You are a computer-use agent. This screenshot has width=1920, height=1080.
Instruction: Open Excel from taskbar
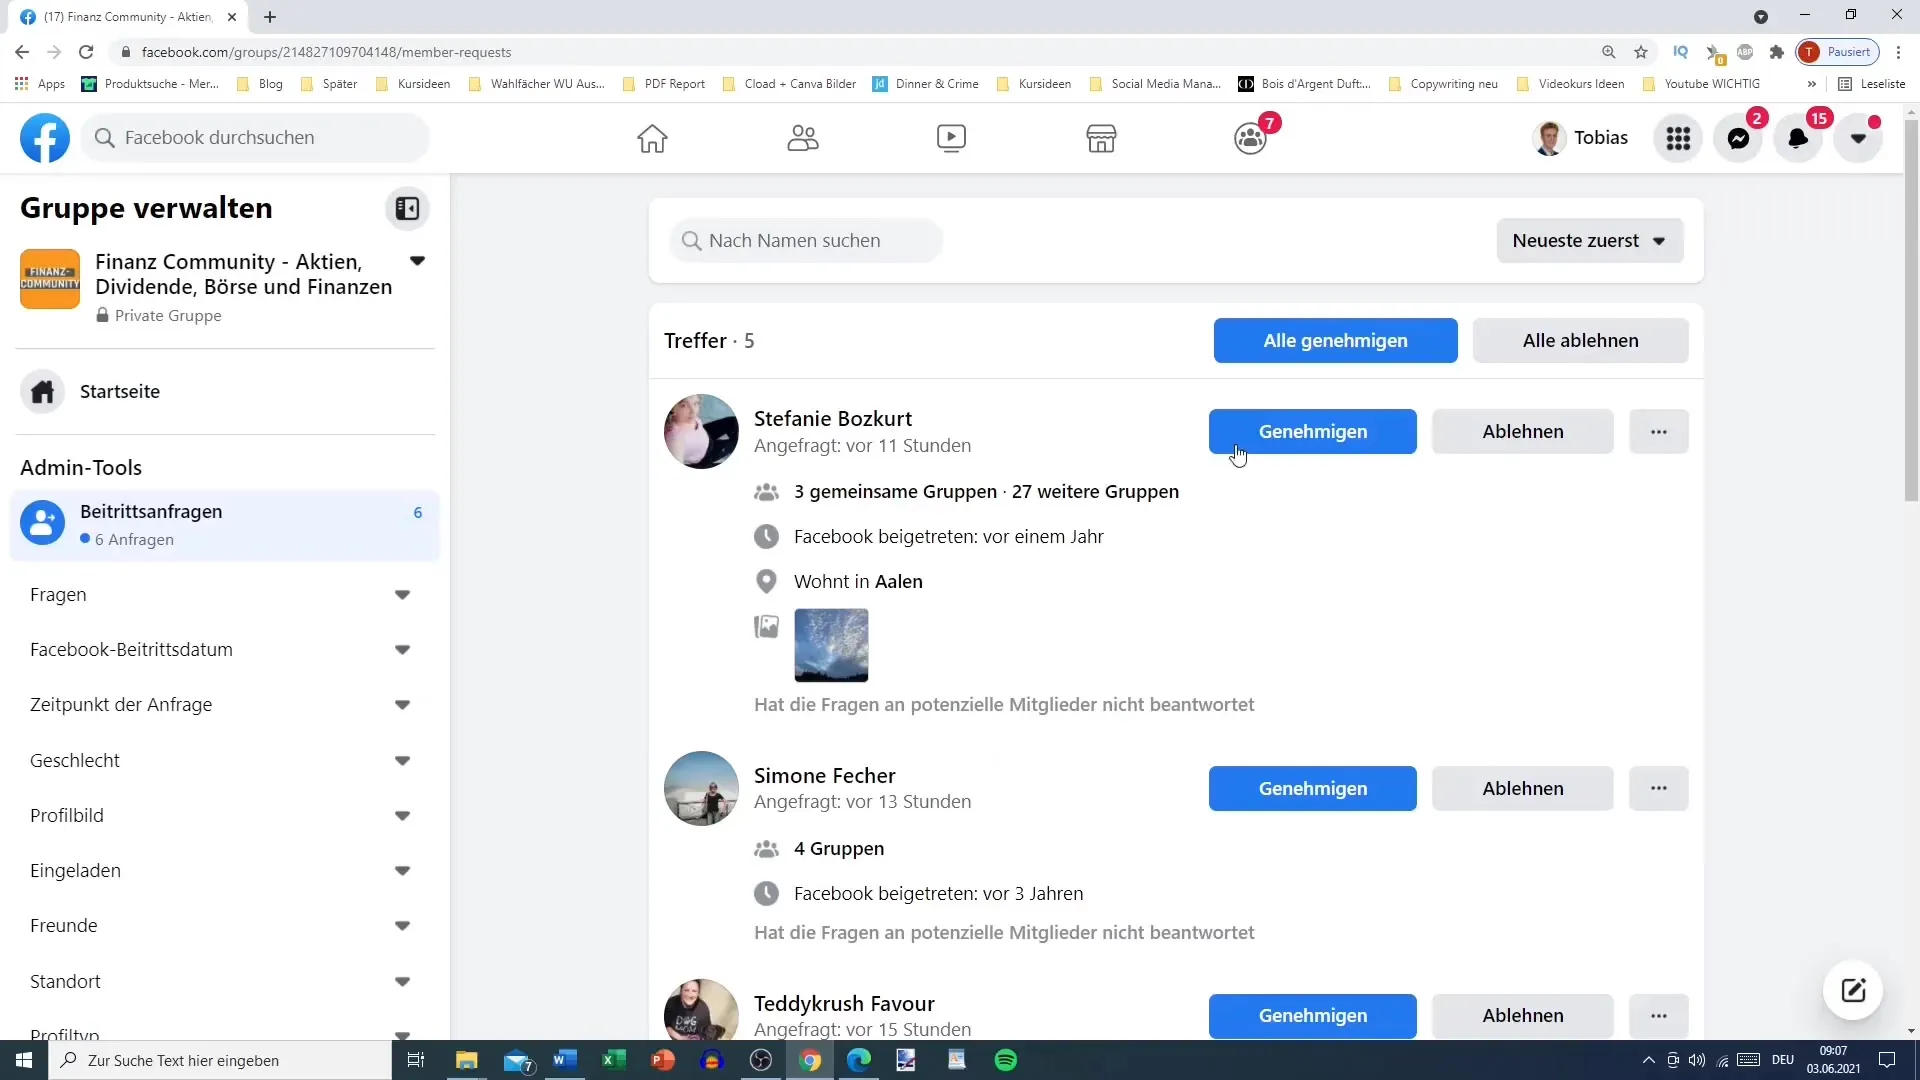pyautogui.click(x=613, y=1060)
